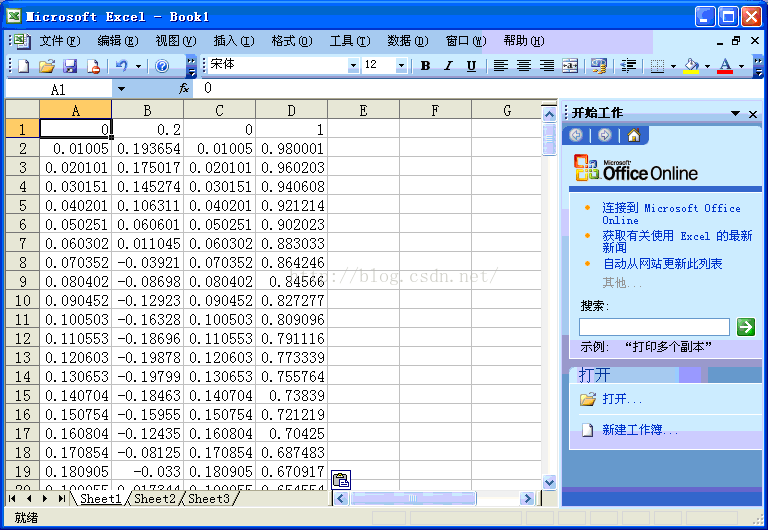
Task: Expand the Font Color dropdown arrow
Action: tap(741, 66)
